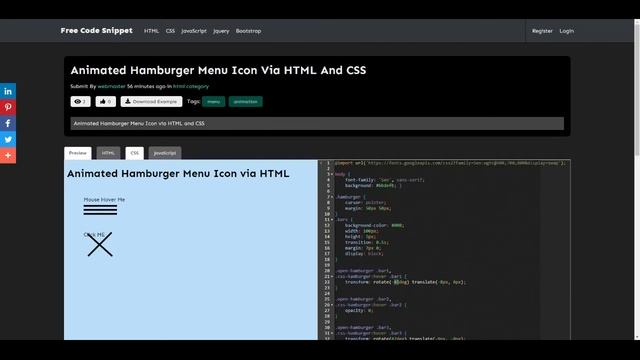The width and height of the screenshot is (640, 360).
Task: Collapse the .bars rule fold arrow line 11
Action: pyautogui.click(x=332, y=220)
